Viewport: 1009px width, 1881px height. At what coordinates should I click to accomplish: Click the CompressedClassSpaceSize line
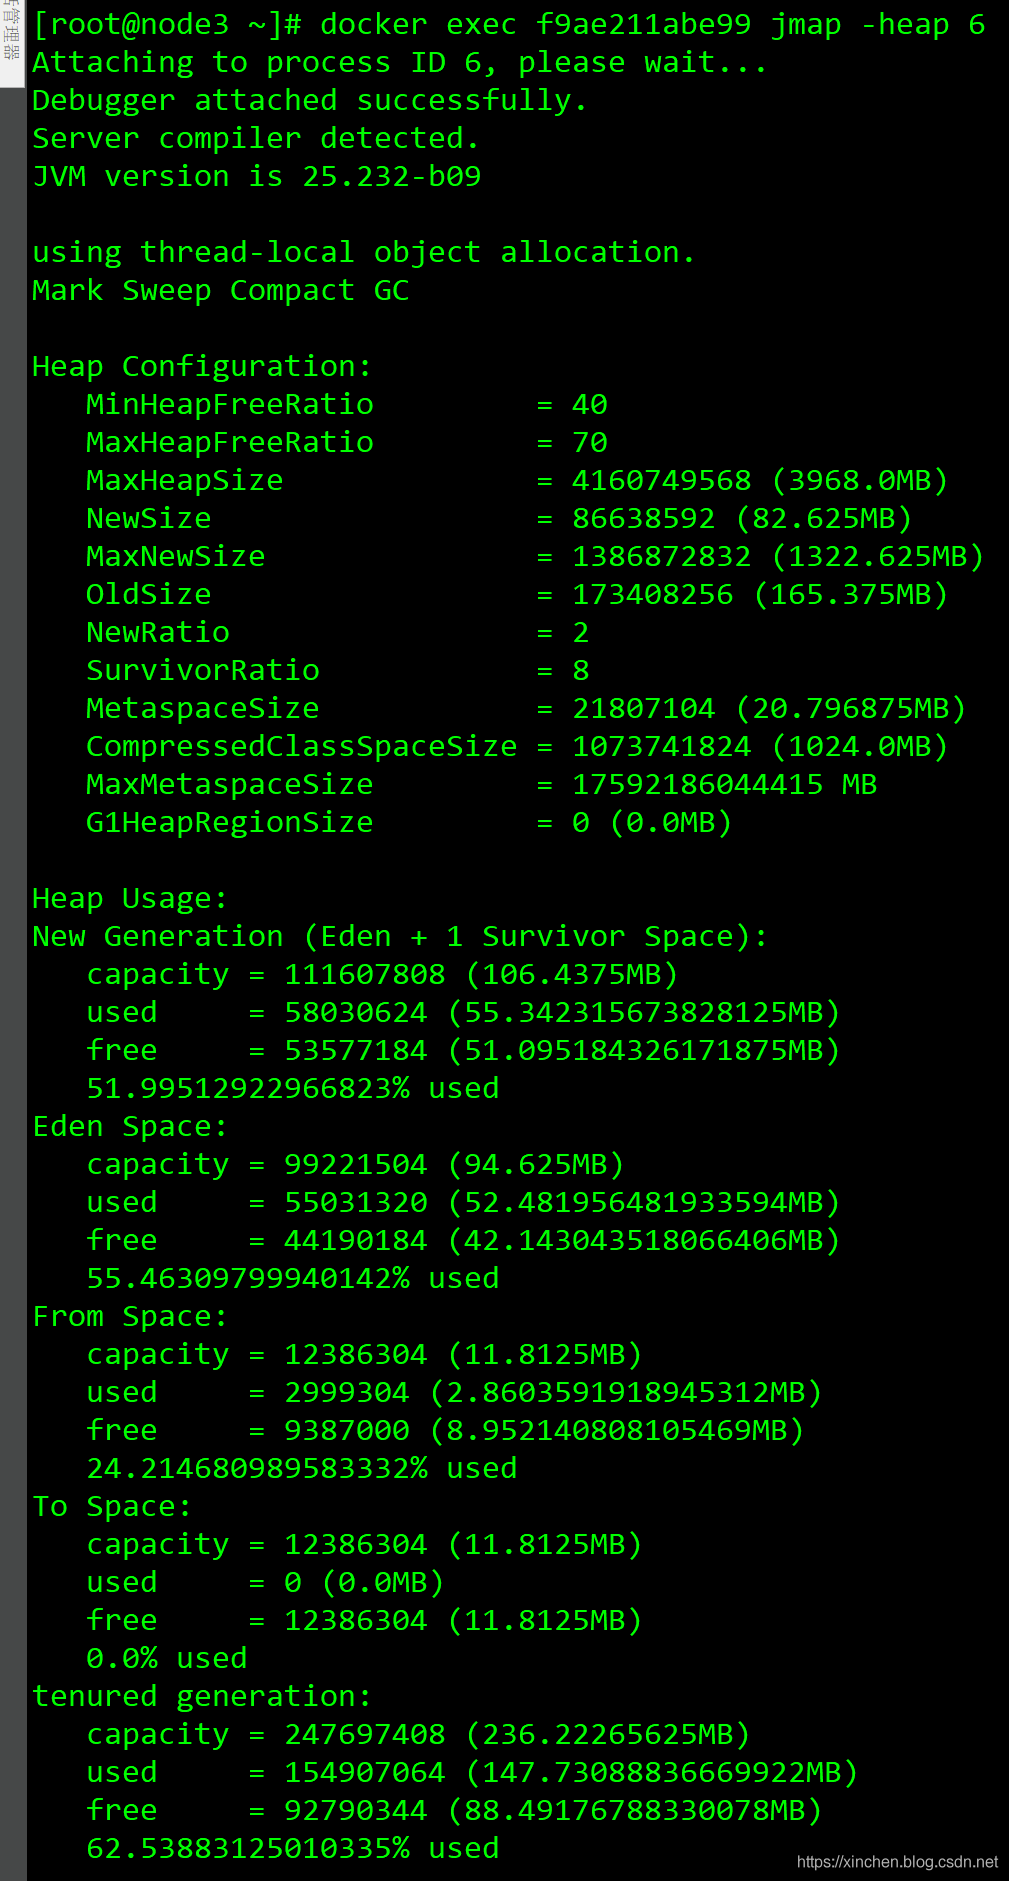point(517,747)
